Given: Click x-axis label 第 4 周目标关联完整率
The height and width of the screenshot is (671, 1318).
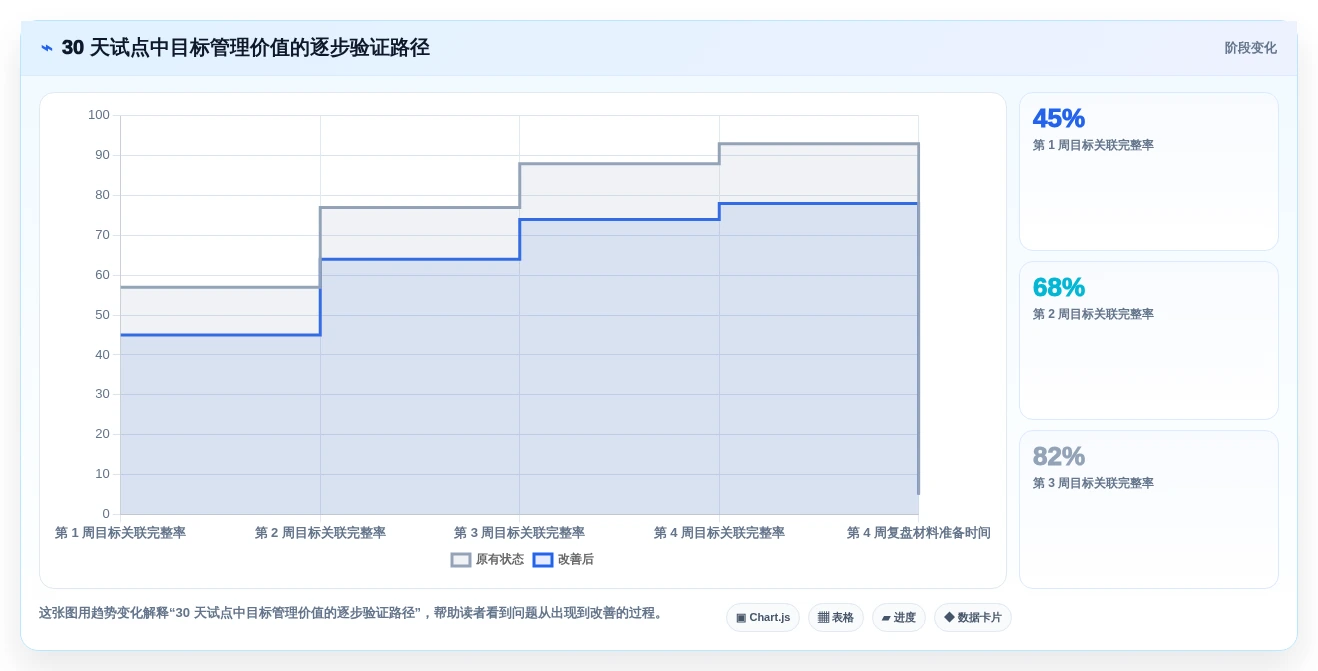Looking at the screenshot, I should point(719,533).
